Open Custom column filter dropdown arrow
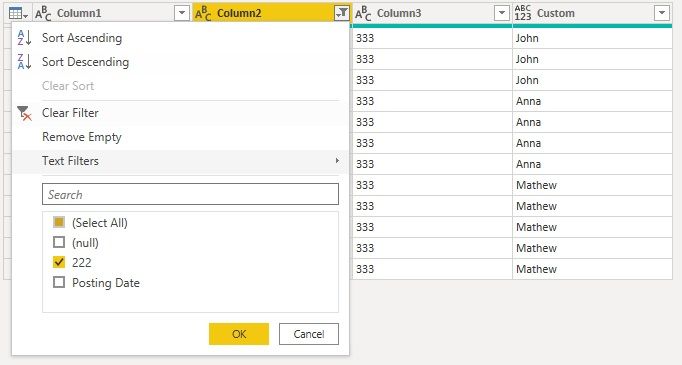This screenshot has height=365, width=682. click(x=662, y=13)
